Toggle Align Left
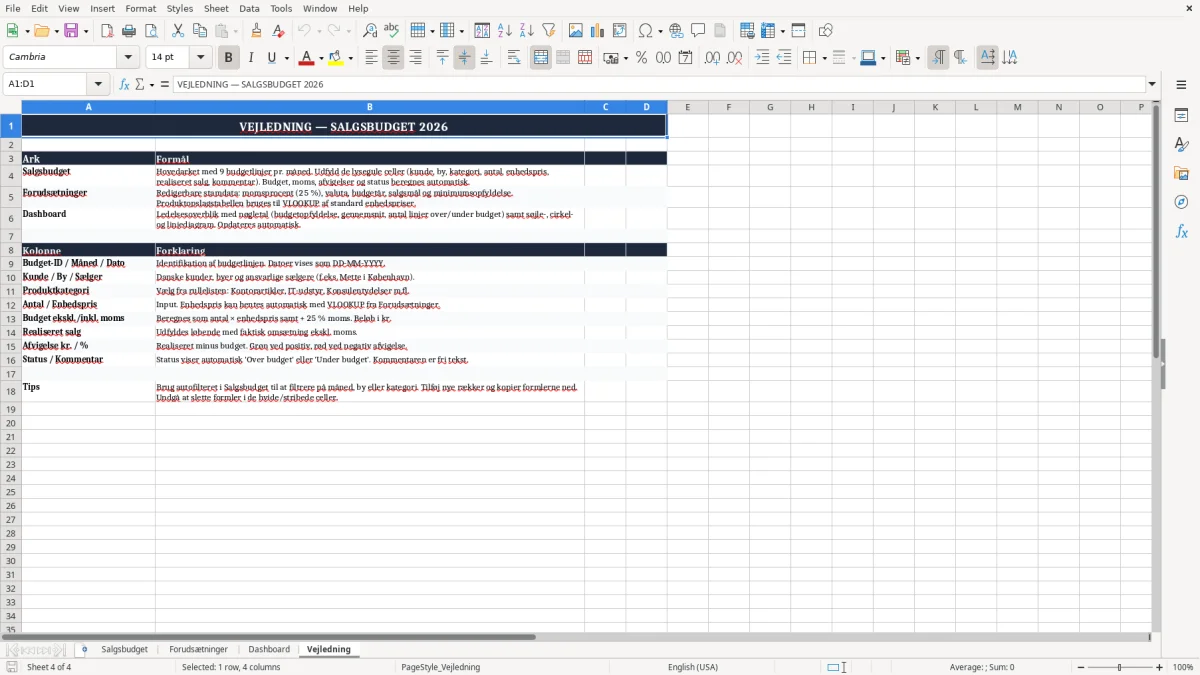 click(x=371, y=58)
